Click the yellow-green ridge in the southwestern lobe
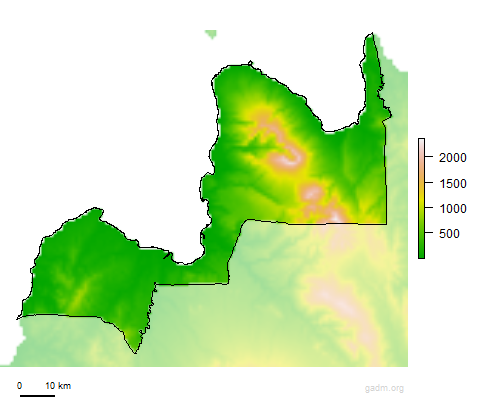Image resolution: width=480 pixels, height=397 pixels. [81, 292]
